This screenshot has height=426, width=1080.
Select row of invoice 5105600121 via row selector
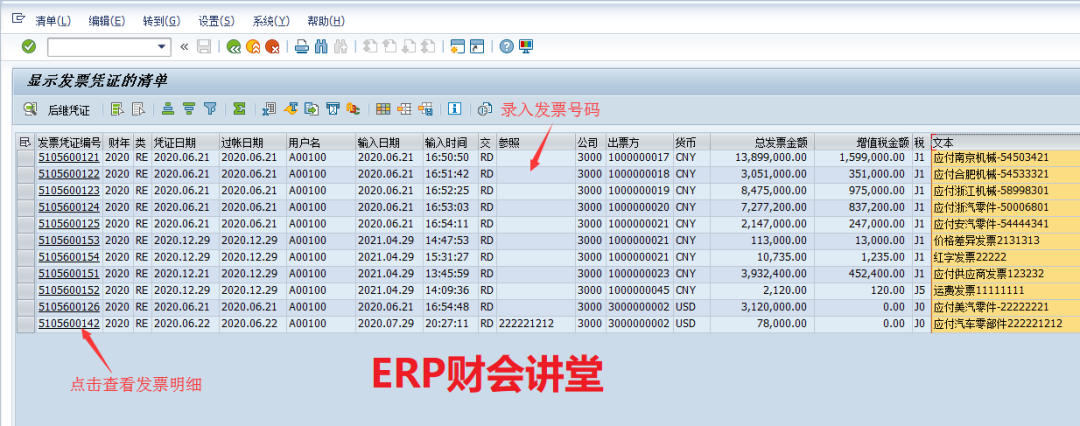(x=26, y=157)
